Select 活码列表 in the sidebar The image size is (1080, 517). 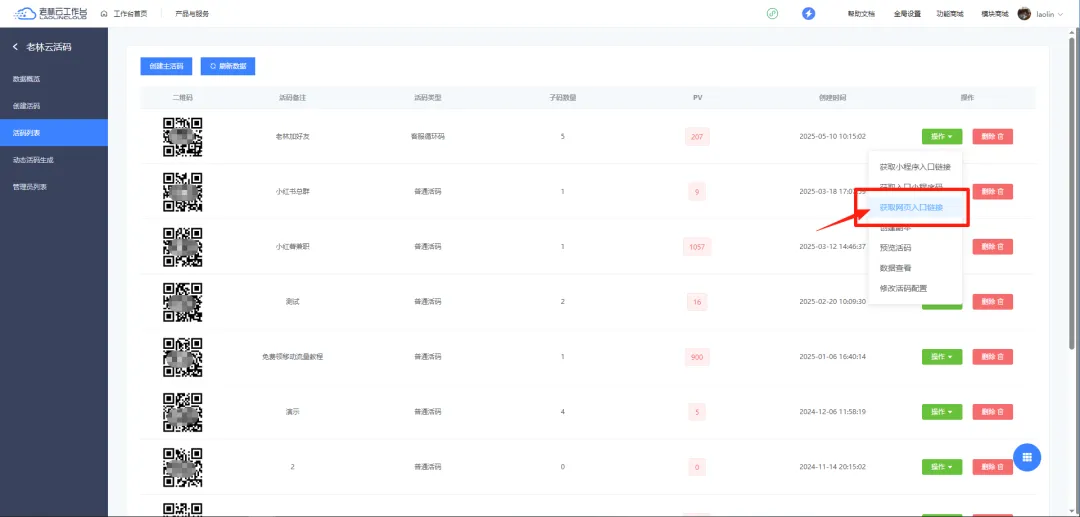pos(54,133)
